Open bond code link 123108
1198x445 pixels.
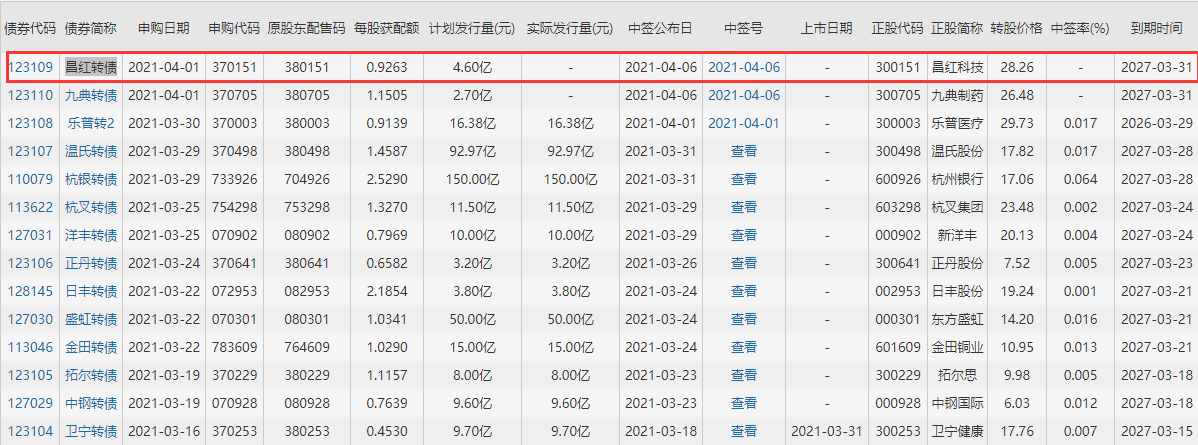(31, 123)
